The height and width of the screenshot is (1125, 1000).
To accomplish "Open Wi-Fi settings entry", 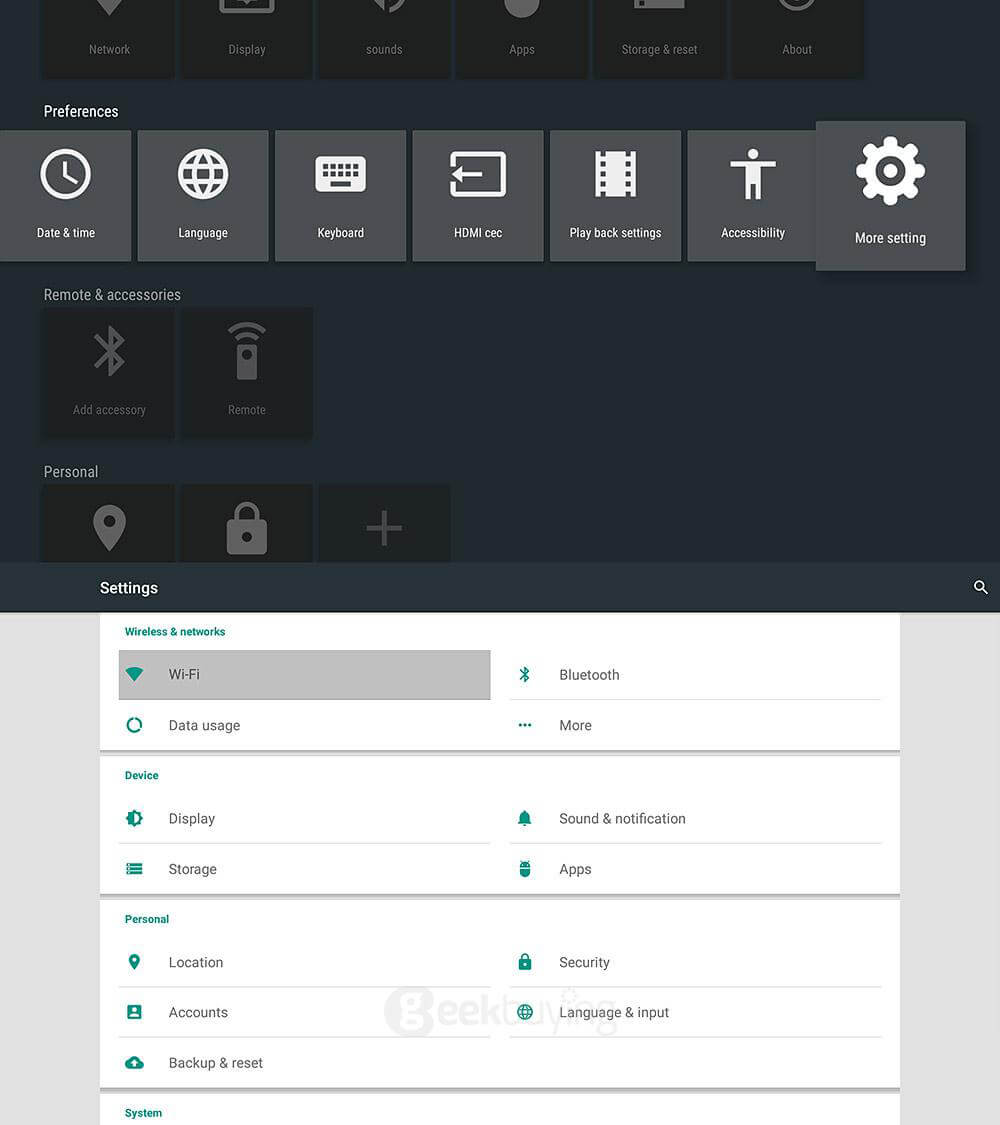I will pyautogui.click(x=304, y=675).
